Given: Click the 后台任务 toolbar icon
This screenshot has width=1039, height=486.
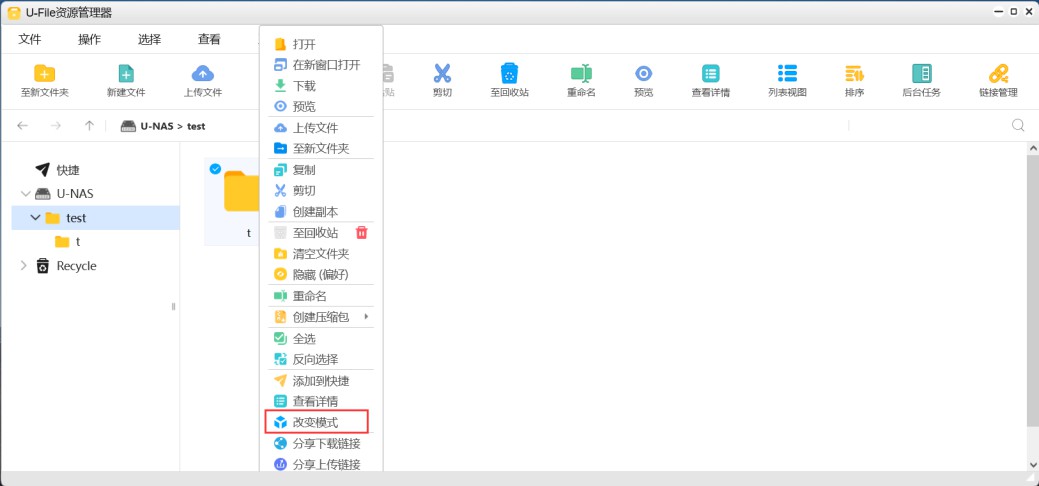Looking at the screenshot, I should pyautogui.click(x=921, y=74).
